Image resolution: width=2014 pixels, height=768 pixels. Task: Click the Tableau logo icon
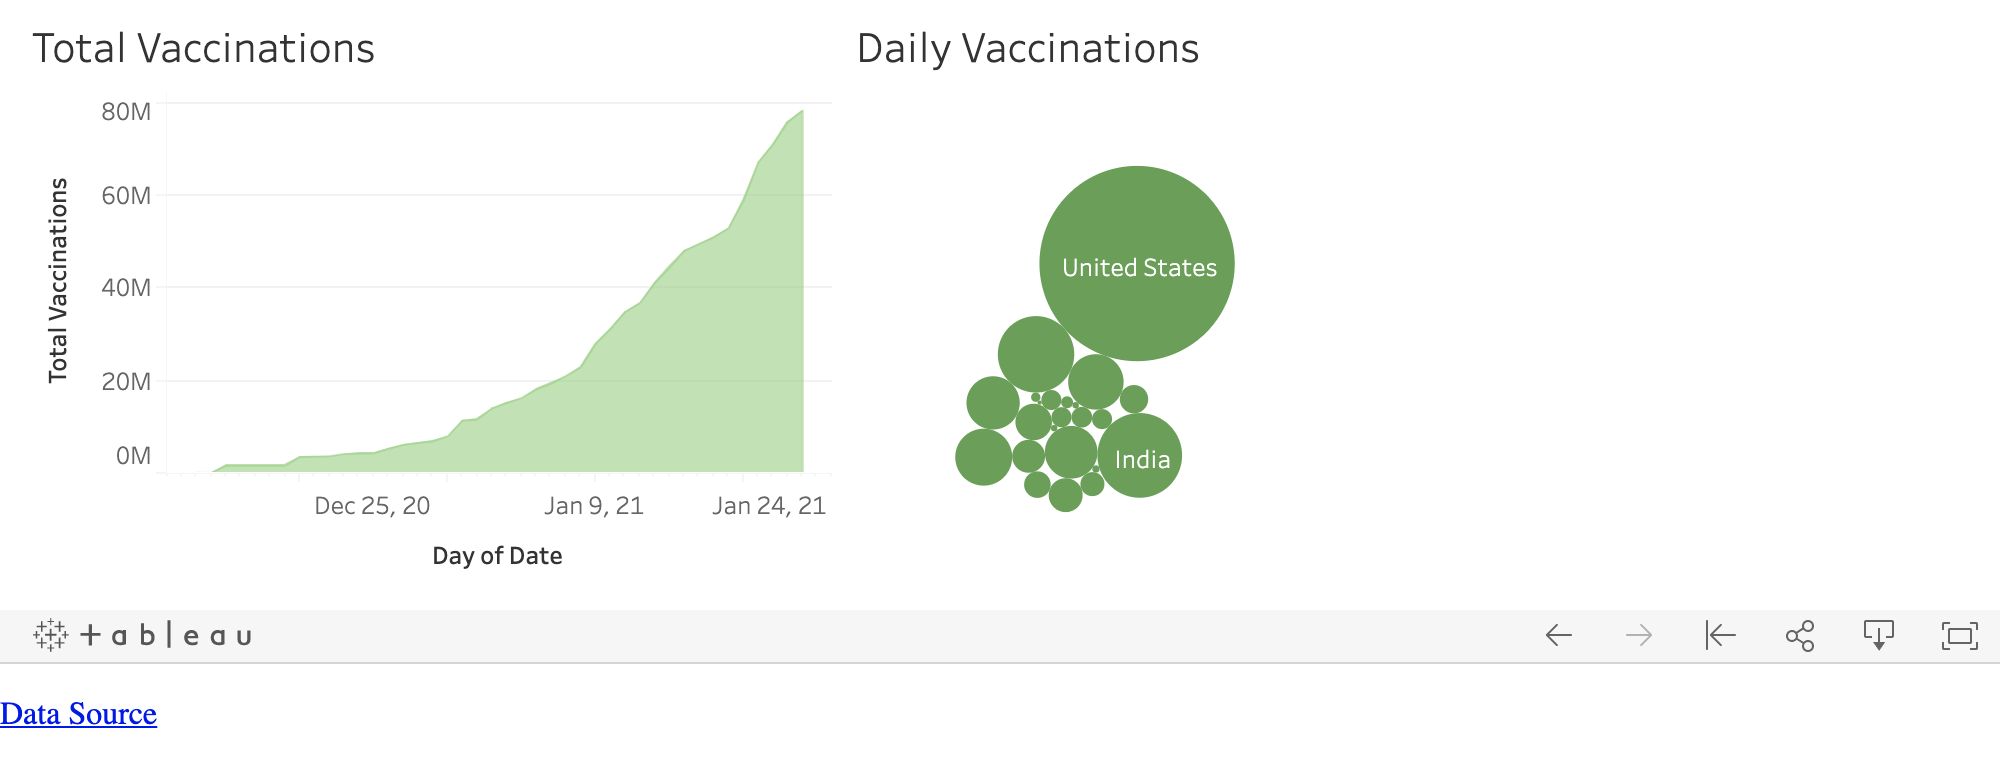click(x=142, y=635)
